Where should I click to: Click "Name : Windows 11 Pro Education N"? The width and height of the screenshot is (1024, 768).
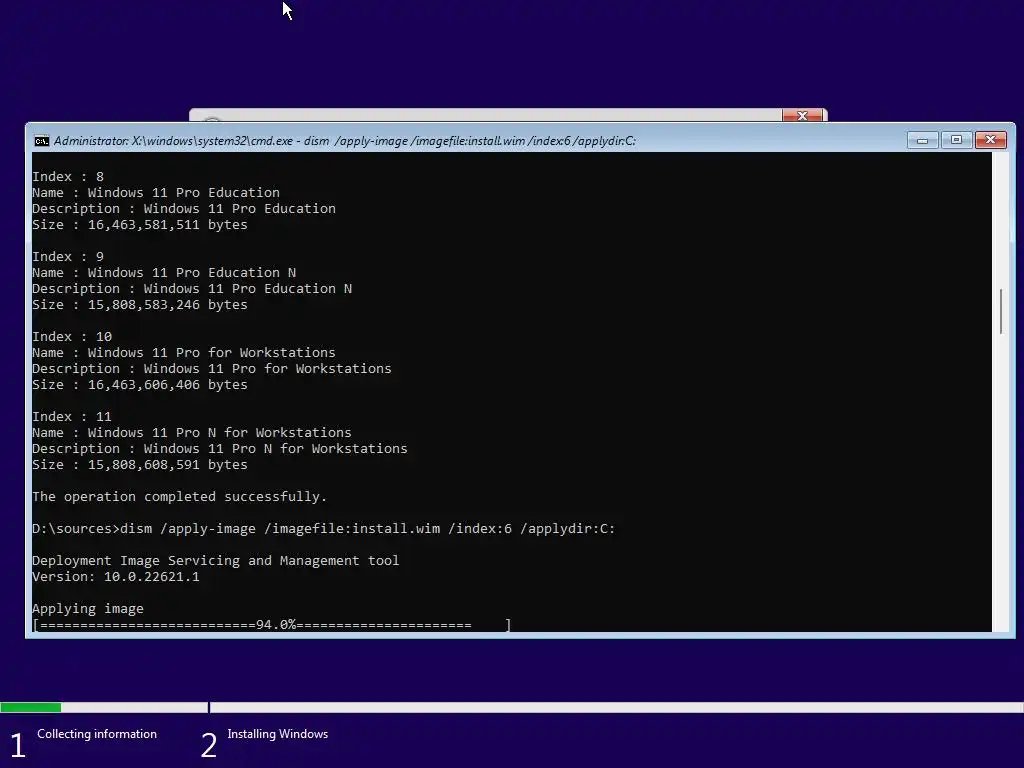[x=164, y=273]
